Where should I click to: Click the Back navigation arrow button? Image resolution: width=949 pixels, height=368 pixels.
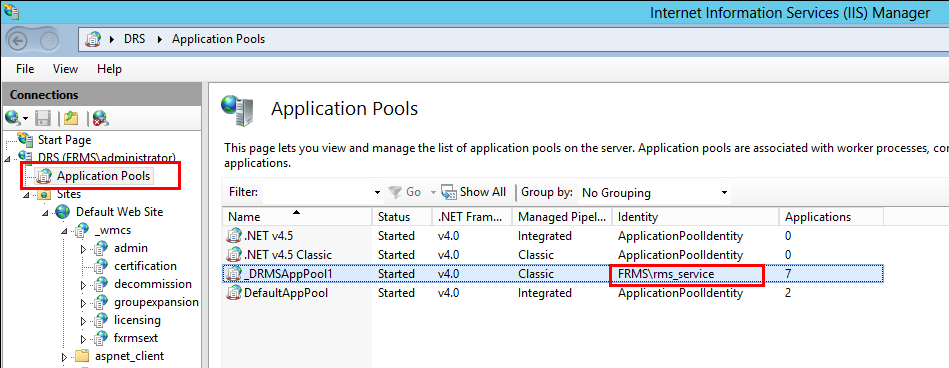18,40
